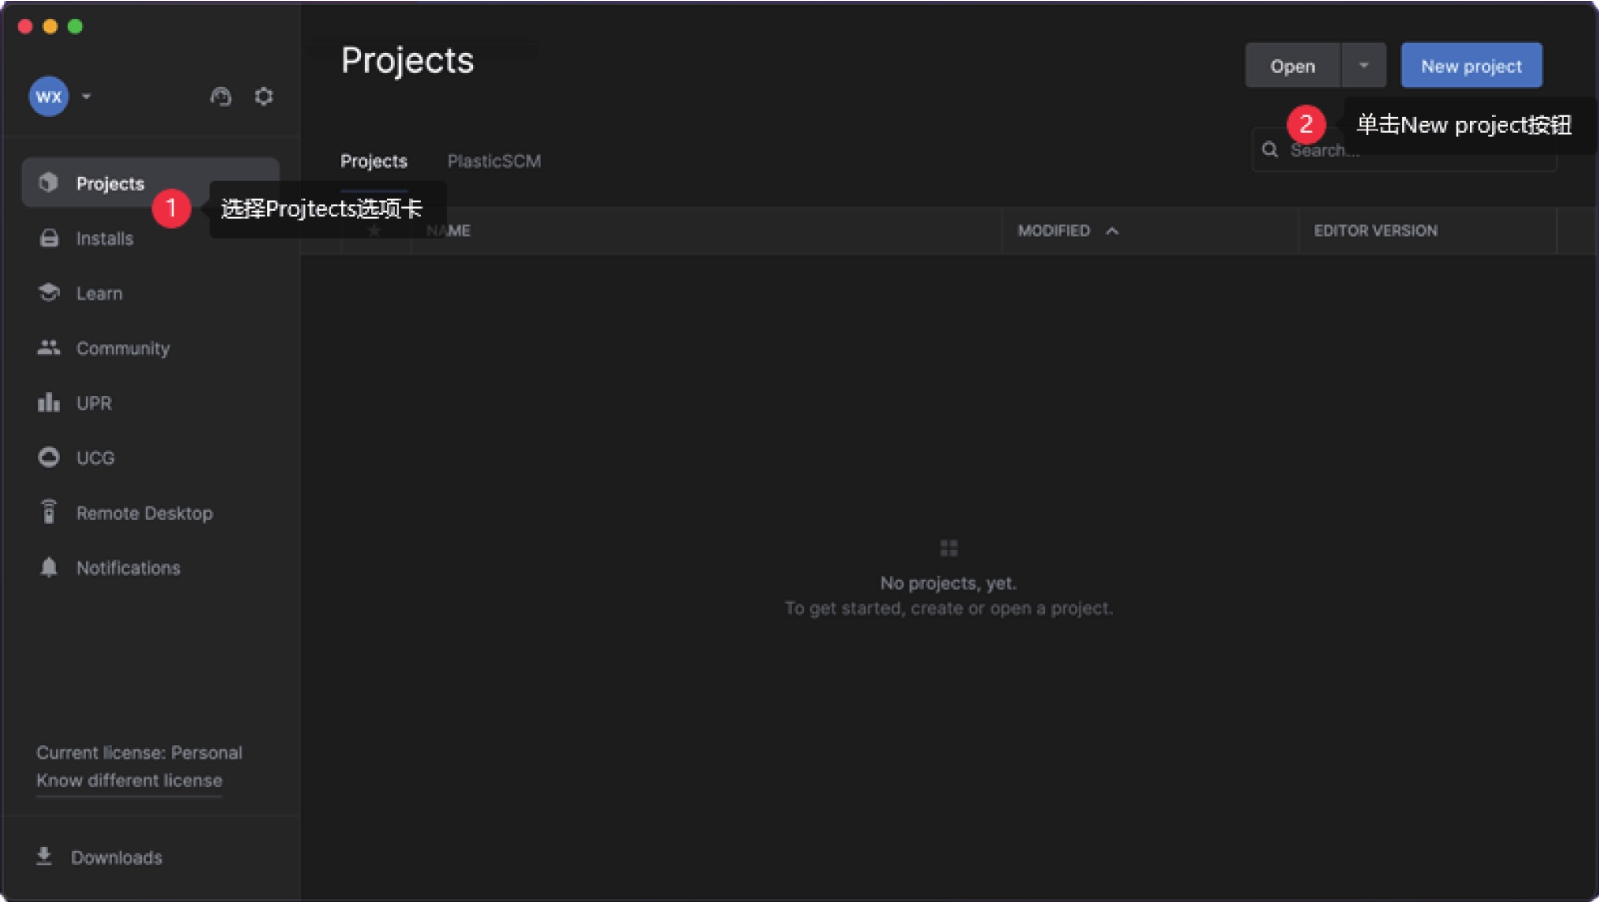Click the New project button
The width and height of the screenshot is (1599, 902).
1471,65
